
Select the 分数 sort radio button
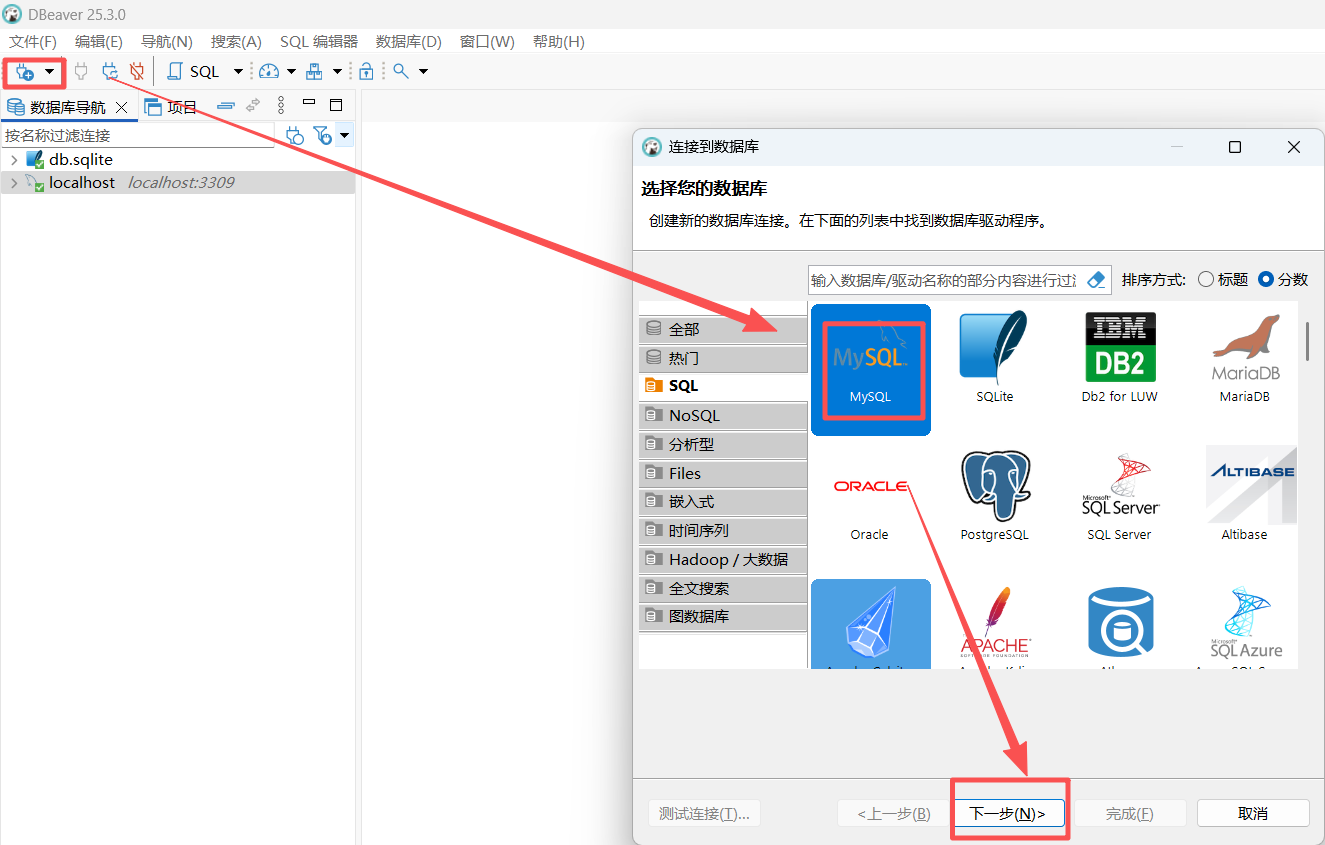1266,280
